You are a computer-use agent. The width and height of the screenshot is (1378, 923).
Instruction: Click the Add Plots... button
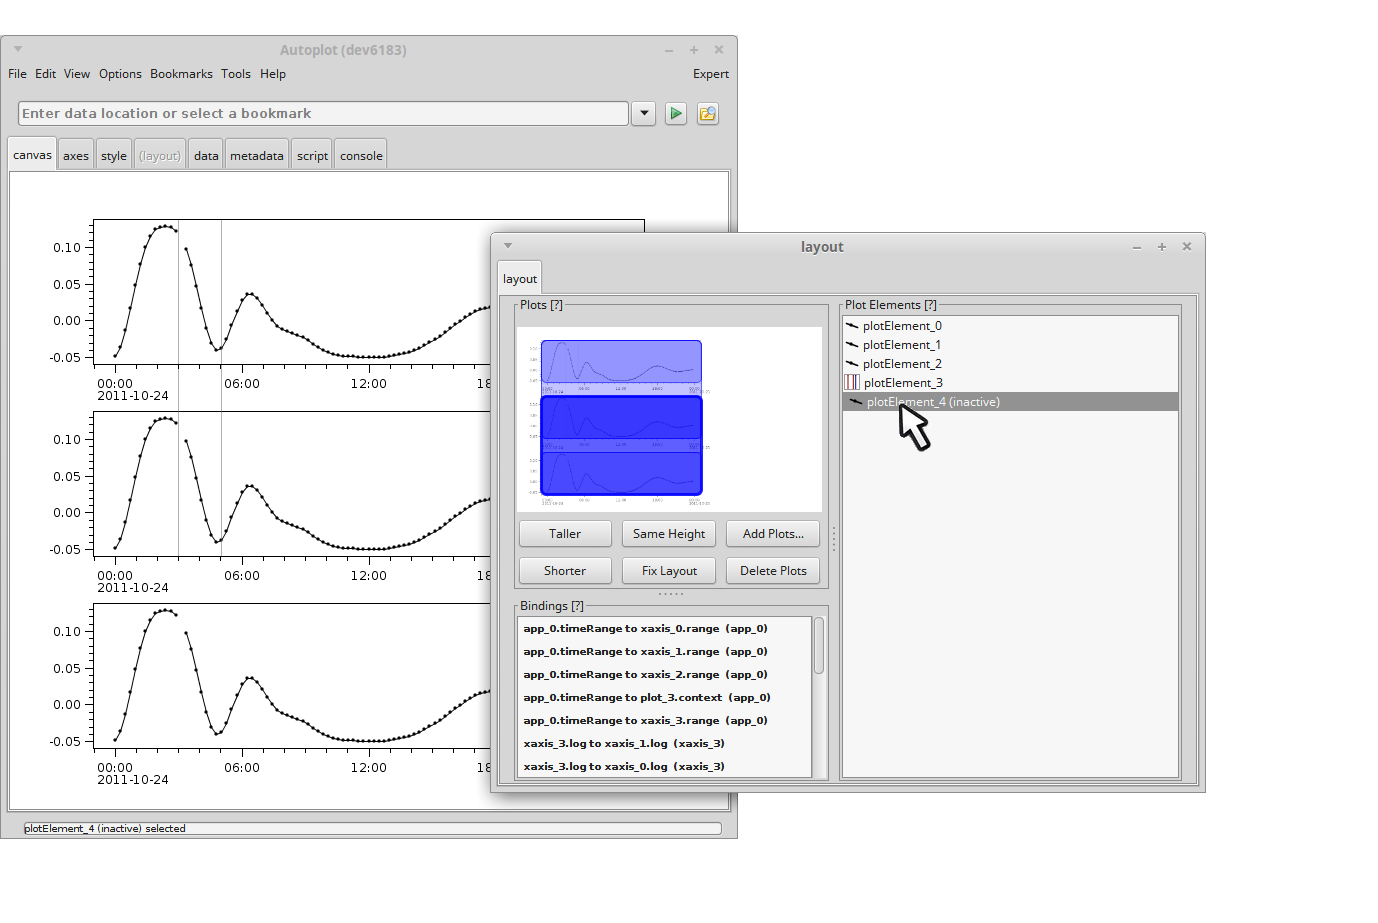(773, 534)
